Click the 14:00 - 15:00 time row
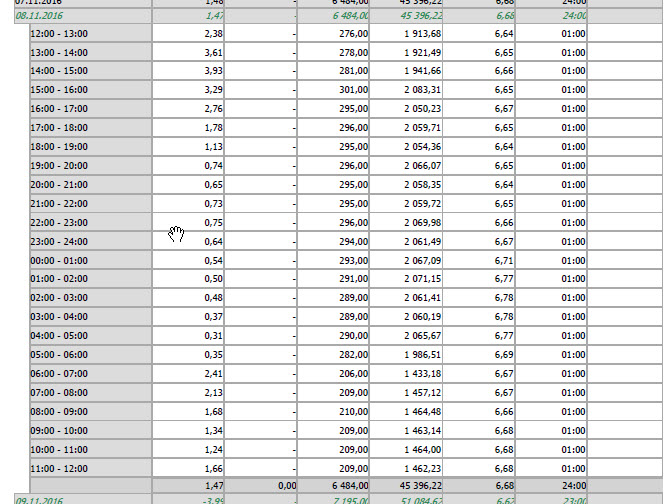The height and width of the screenshot is (504, 668). coord(346,71)
